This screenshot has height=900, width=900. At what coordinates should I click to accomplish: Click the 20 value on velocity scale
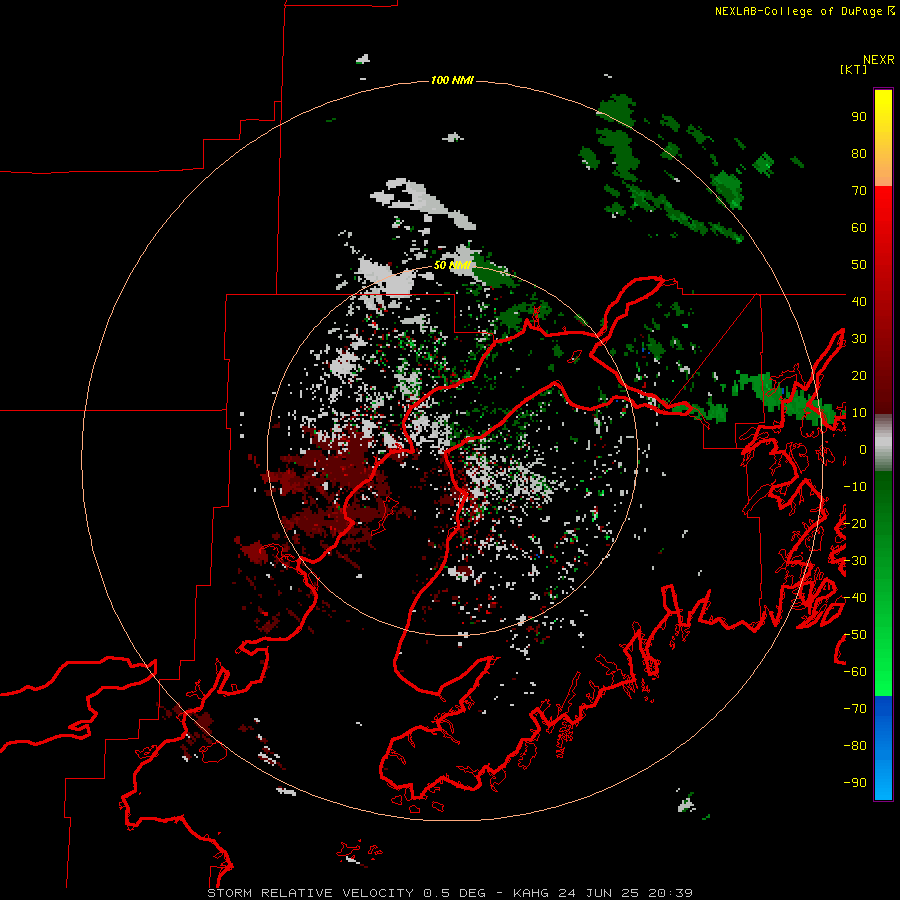[x=859, y=375]
